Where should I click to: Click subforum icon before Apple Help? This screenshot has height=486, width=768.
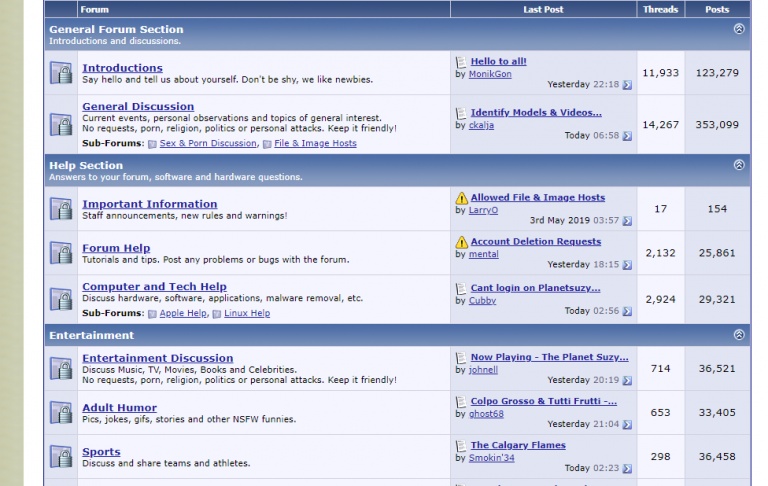tap(152, 314)
